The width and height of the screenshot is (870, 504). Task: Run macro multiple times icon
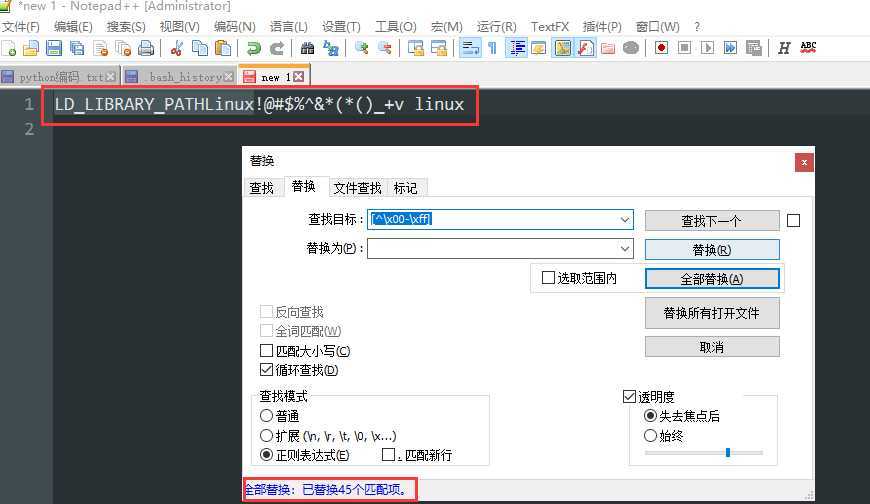click(730, 48)
